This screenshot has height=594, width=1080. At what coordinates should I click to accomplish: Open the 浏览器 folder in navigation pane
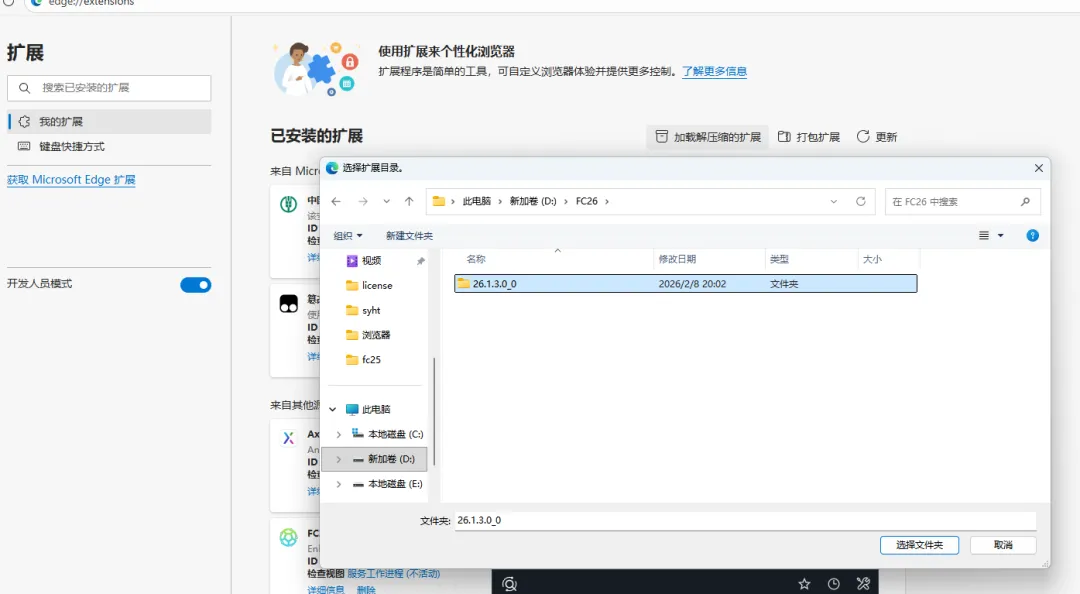click(375, 335)
